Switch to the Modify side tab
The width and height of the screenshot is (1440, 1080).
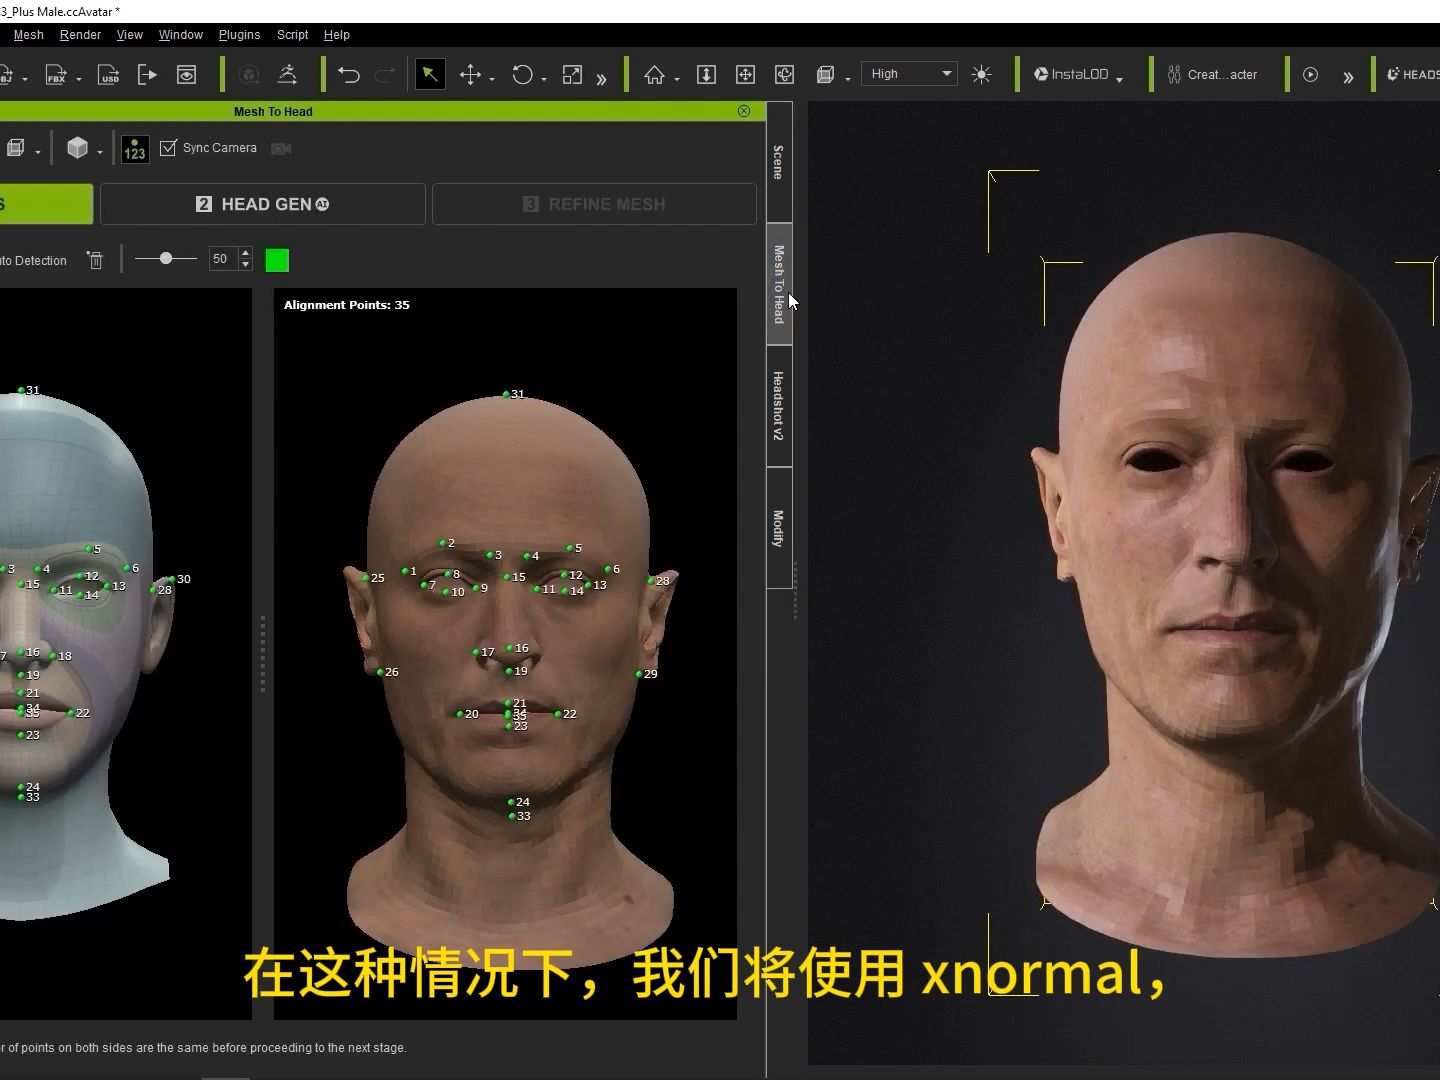(779, 528)
